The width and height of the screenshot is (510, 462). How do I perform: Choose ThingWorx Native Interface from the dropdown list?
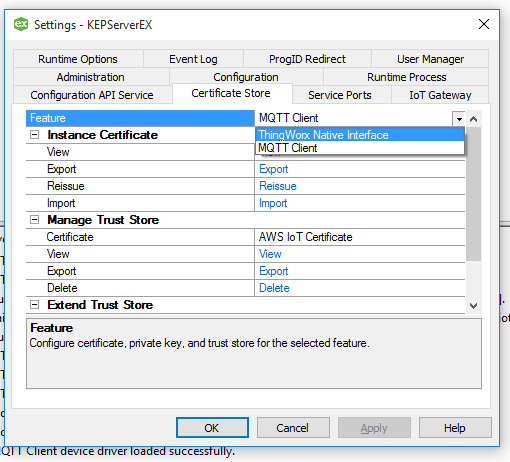[x=360, y=135]
